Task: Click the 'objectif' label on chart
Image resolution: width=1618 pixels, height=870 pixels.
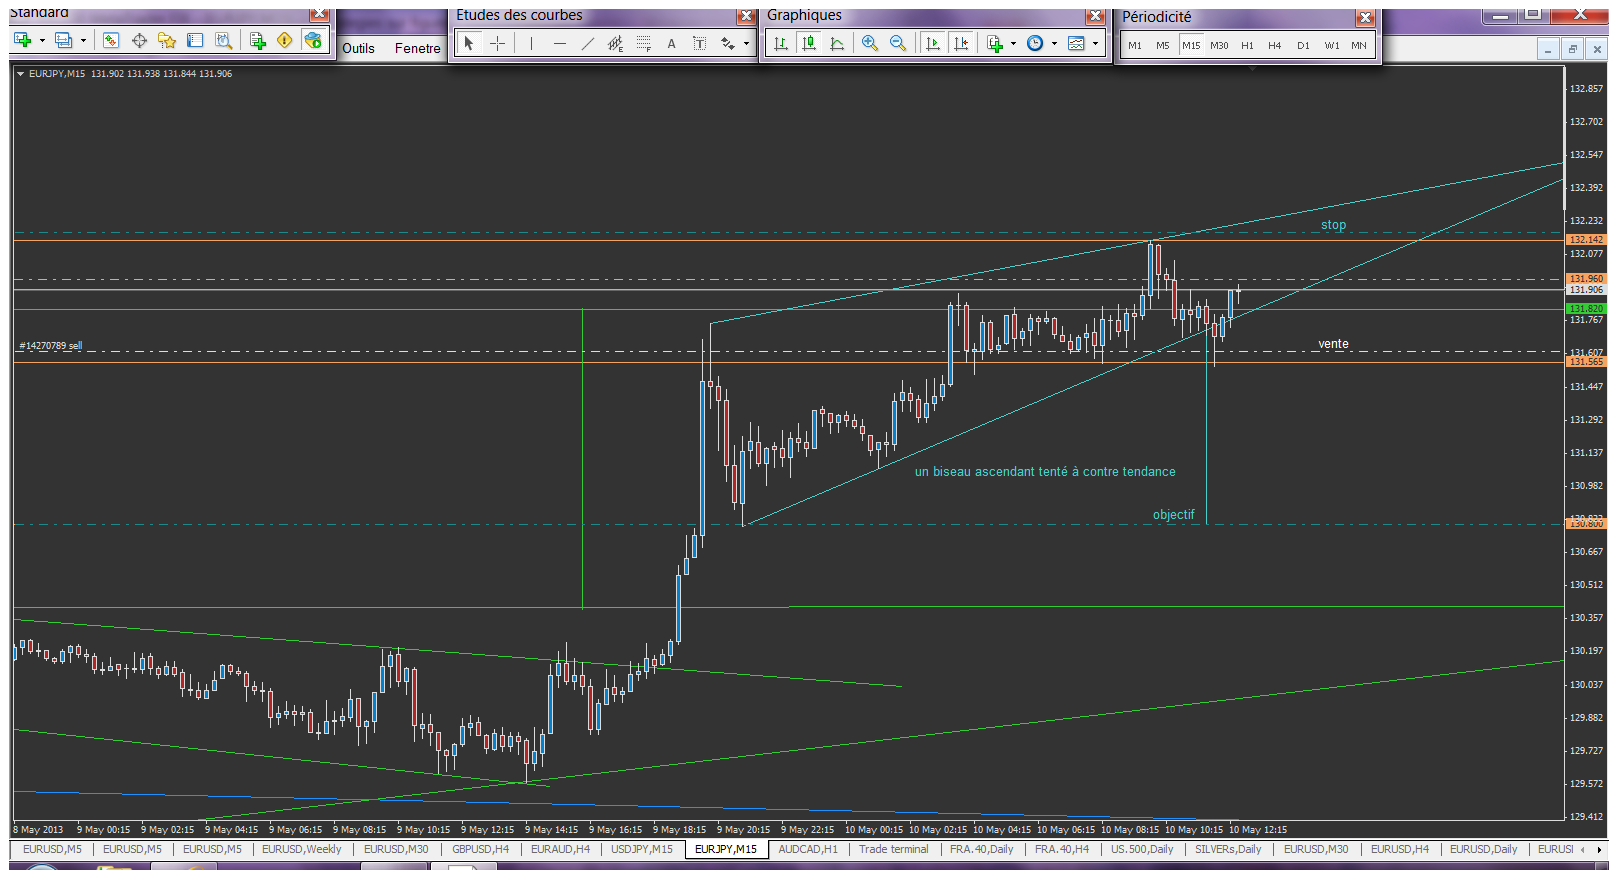Action: point(1173,515)
